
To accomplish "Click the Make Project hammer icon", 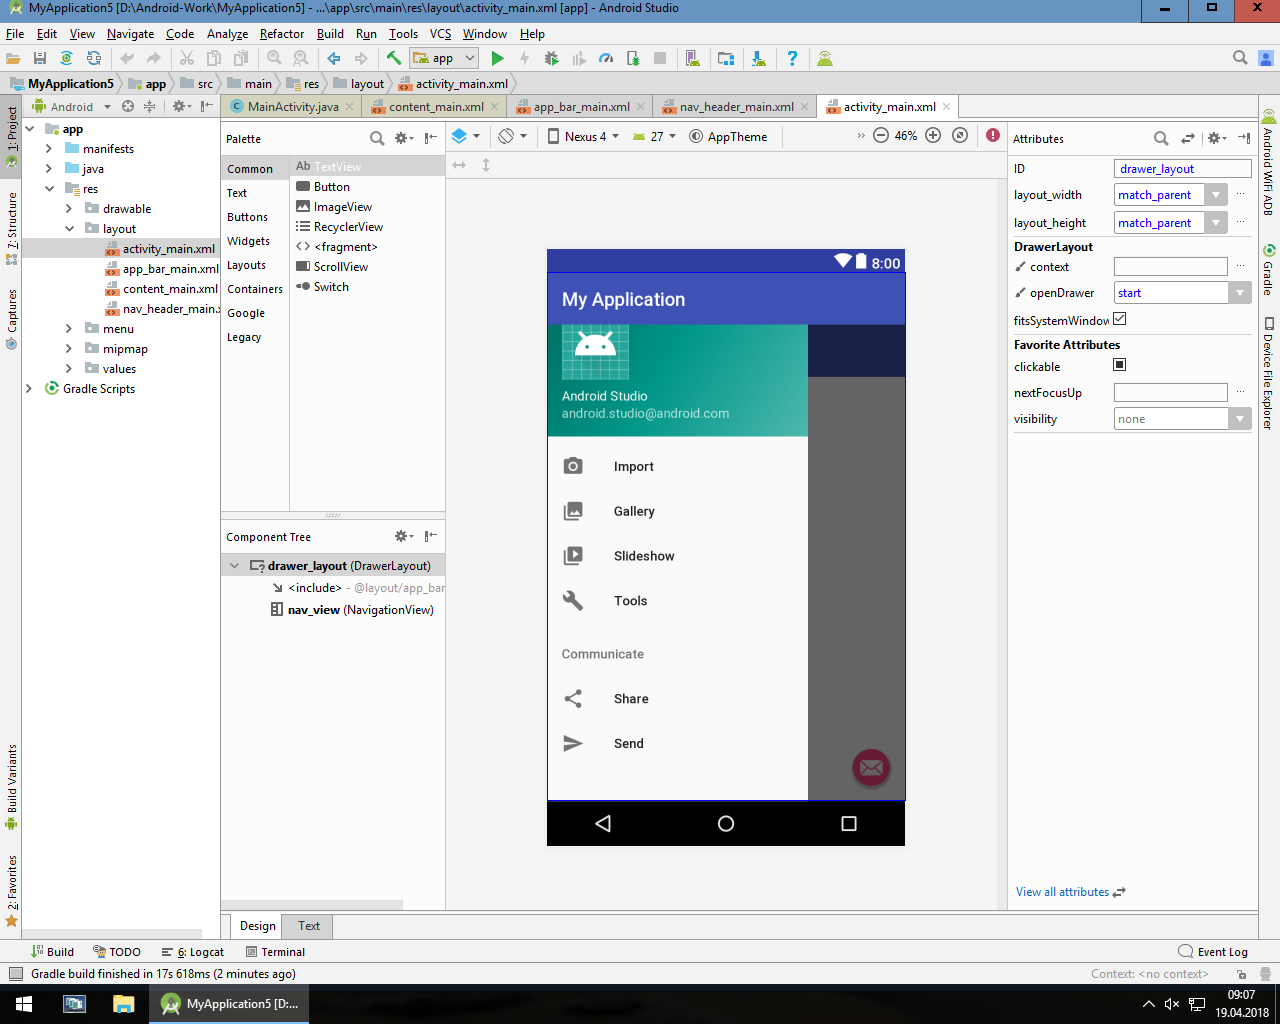I will tap(394, 59).
